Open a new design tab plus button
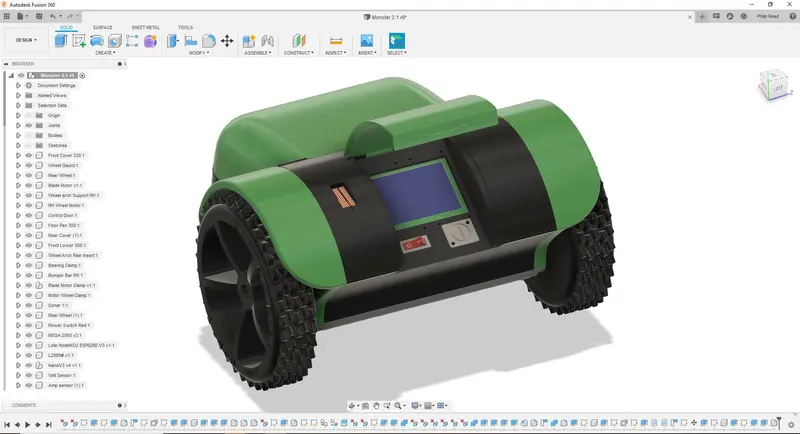 [x=702, y=16]
